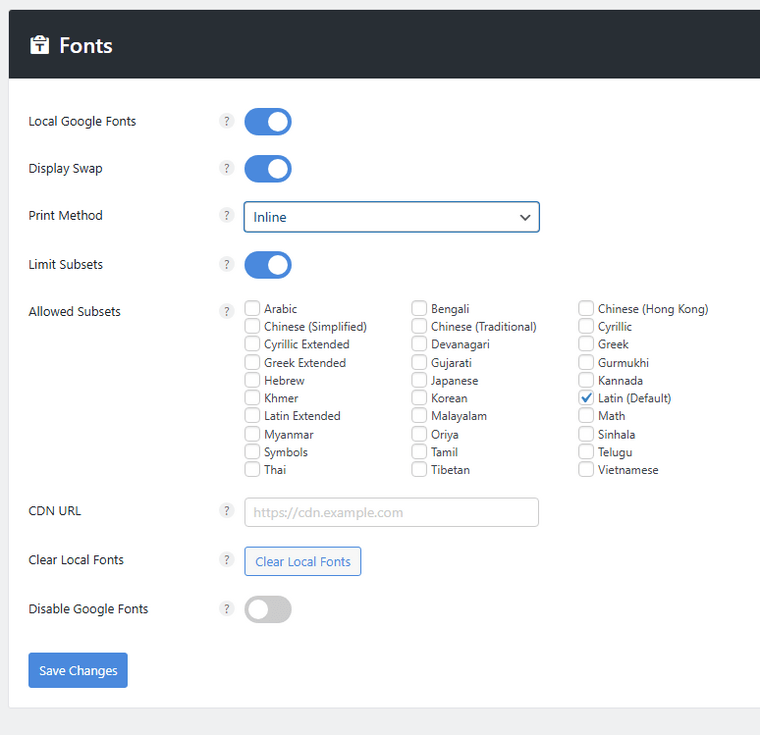Check the Bengali subset
Image resolution: width=760 pixels, height=735 pixels.
point(419,308)
